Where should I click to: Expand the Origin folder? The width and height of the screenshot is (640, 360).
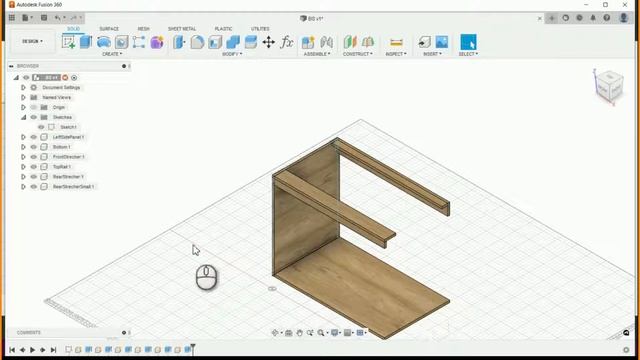point(23,107)
